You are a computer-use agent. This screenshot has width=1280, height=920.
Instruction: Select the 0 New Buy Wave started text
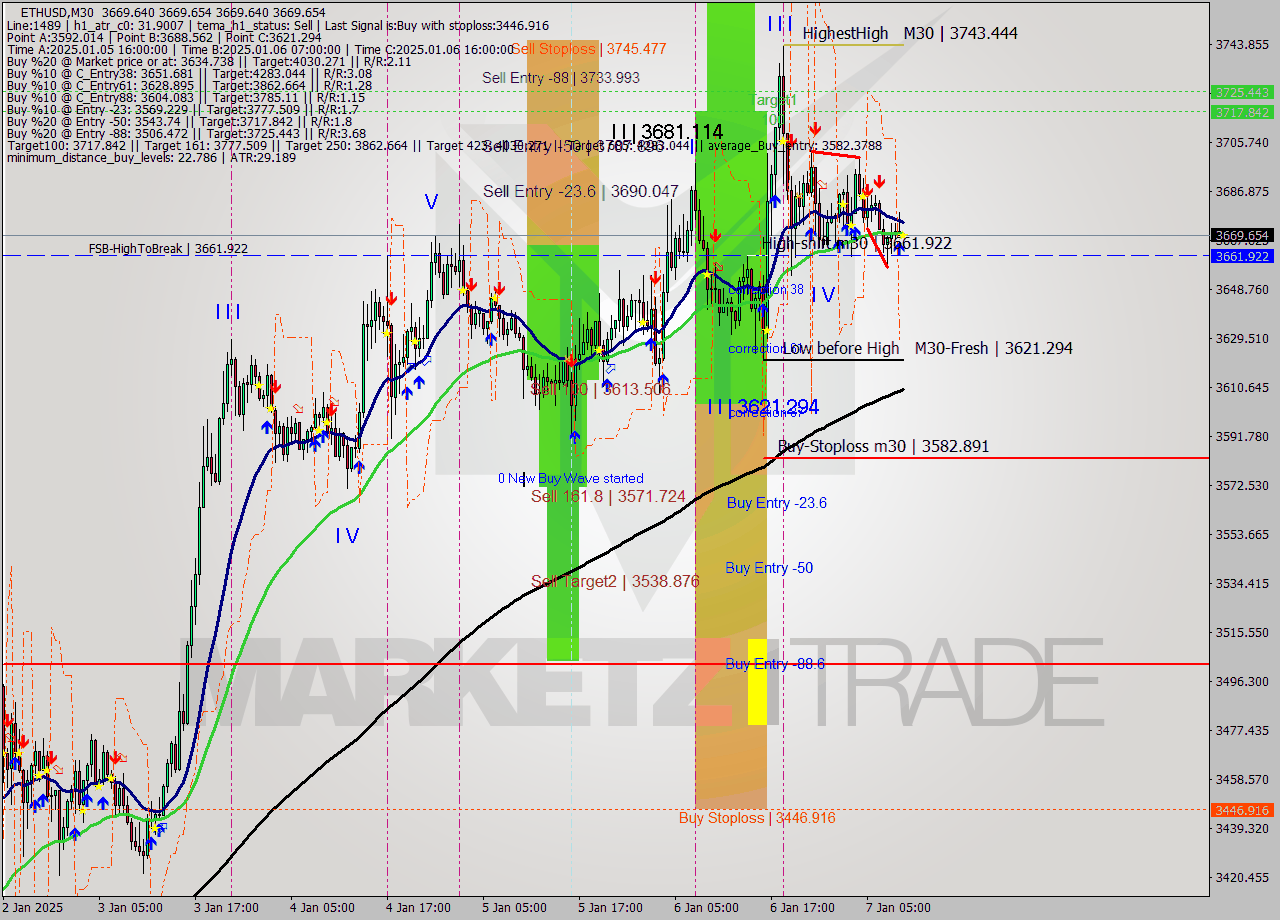pos(571,479)
